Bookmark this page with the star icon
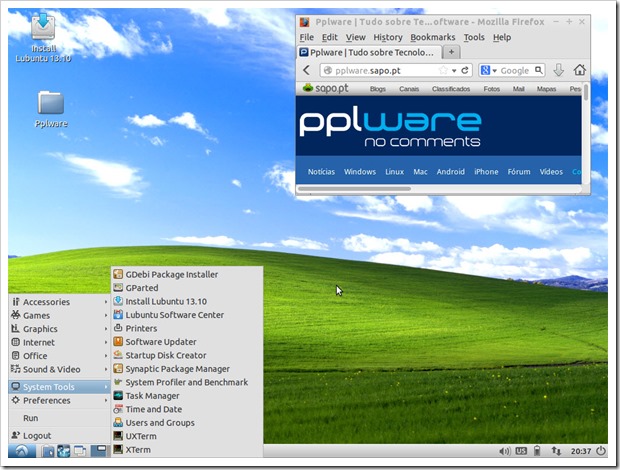620x470 pixels. (443, 70)
